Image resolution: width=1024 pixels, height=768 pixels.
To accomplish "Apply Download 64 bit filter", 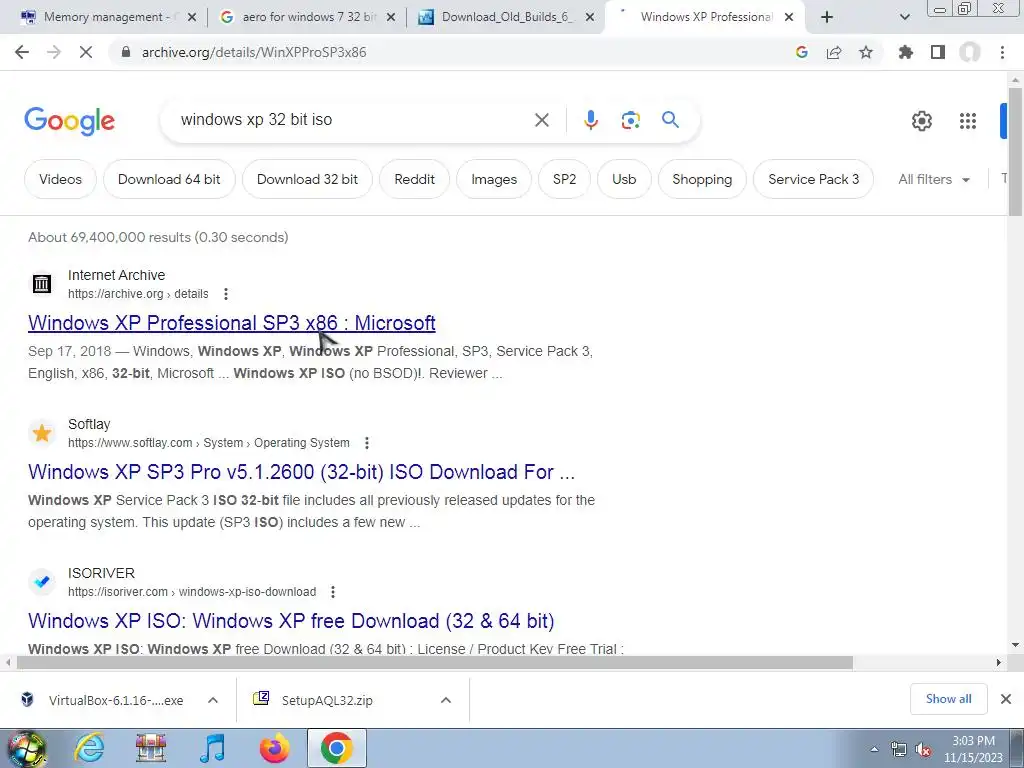I will click(169, 179).
